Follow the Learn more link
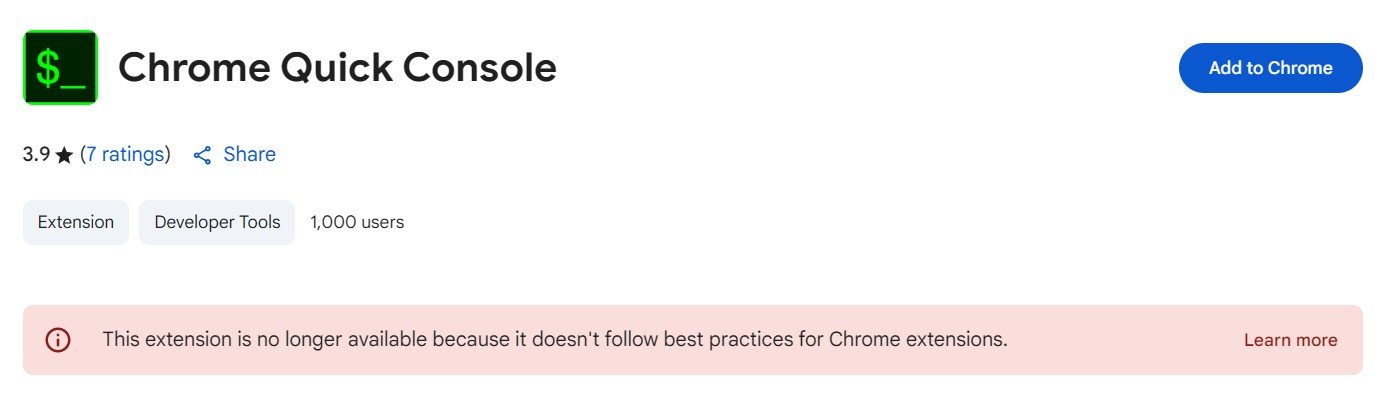 (x=1290, y=340)
